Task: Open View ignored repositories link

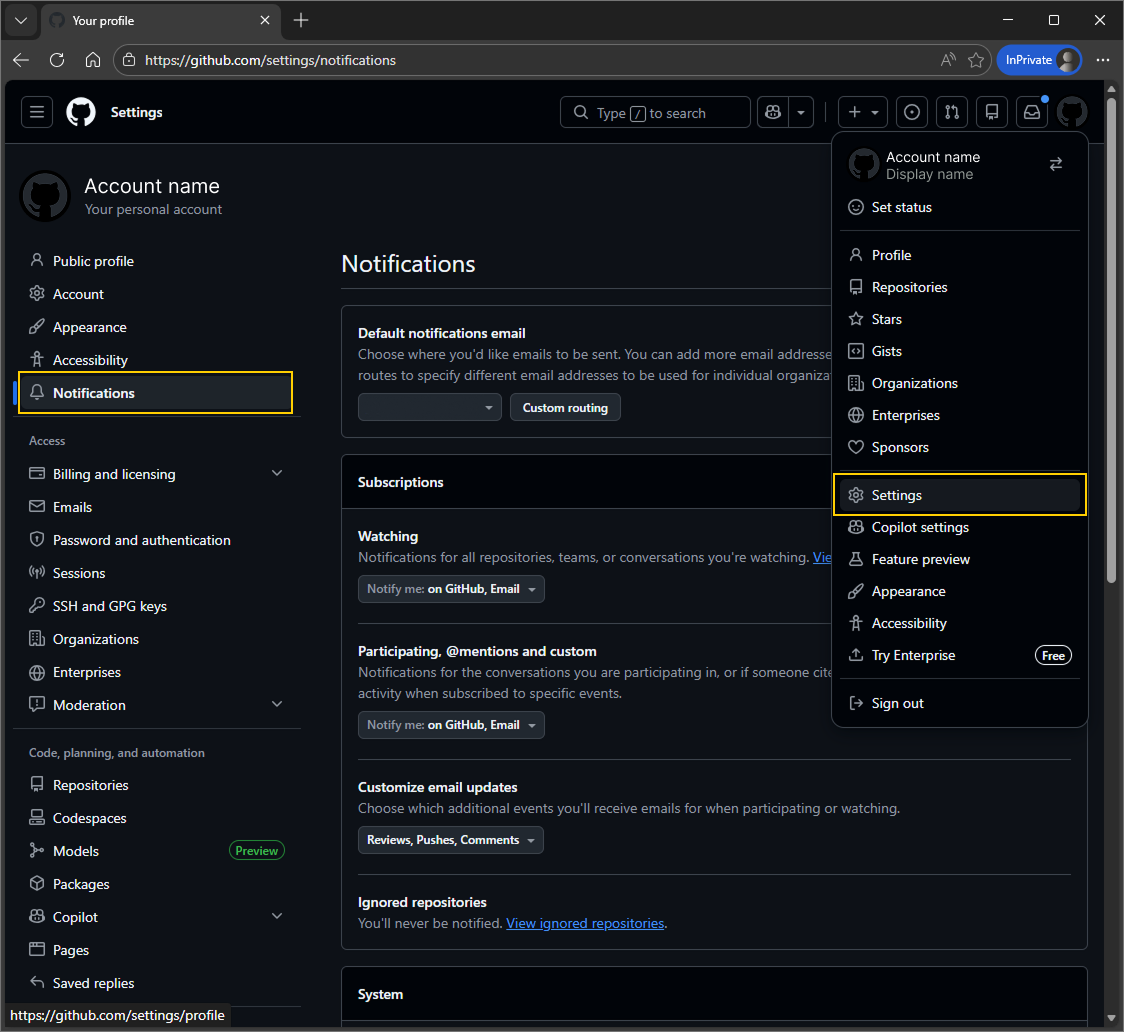Action: pos(584,922)
